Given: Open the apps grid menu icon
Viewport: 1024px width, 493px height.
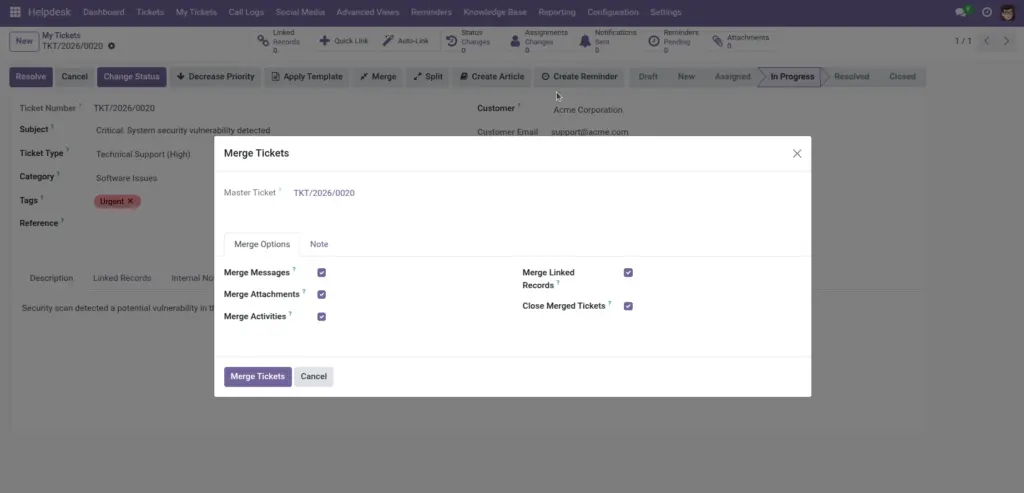Looking at the screenshot, I should [x=15, y=12].
